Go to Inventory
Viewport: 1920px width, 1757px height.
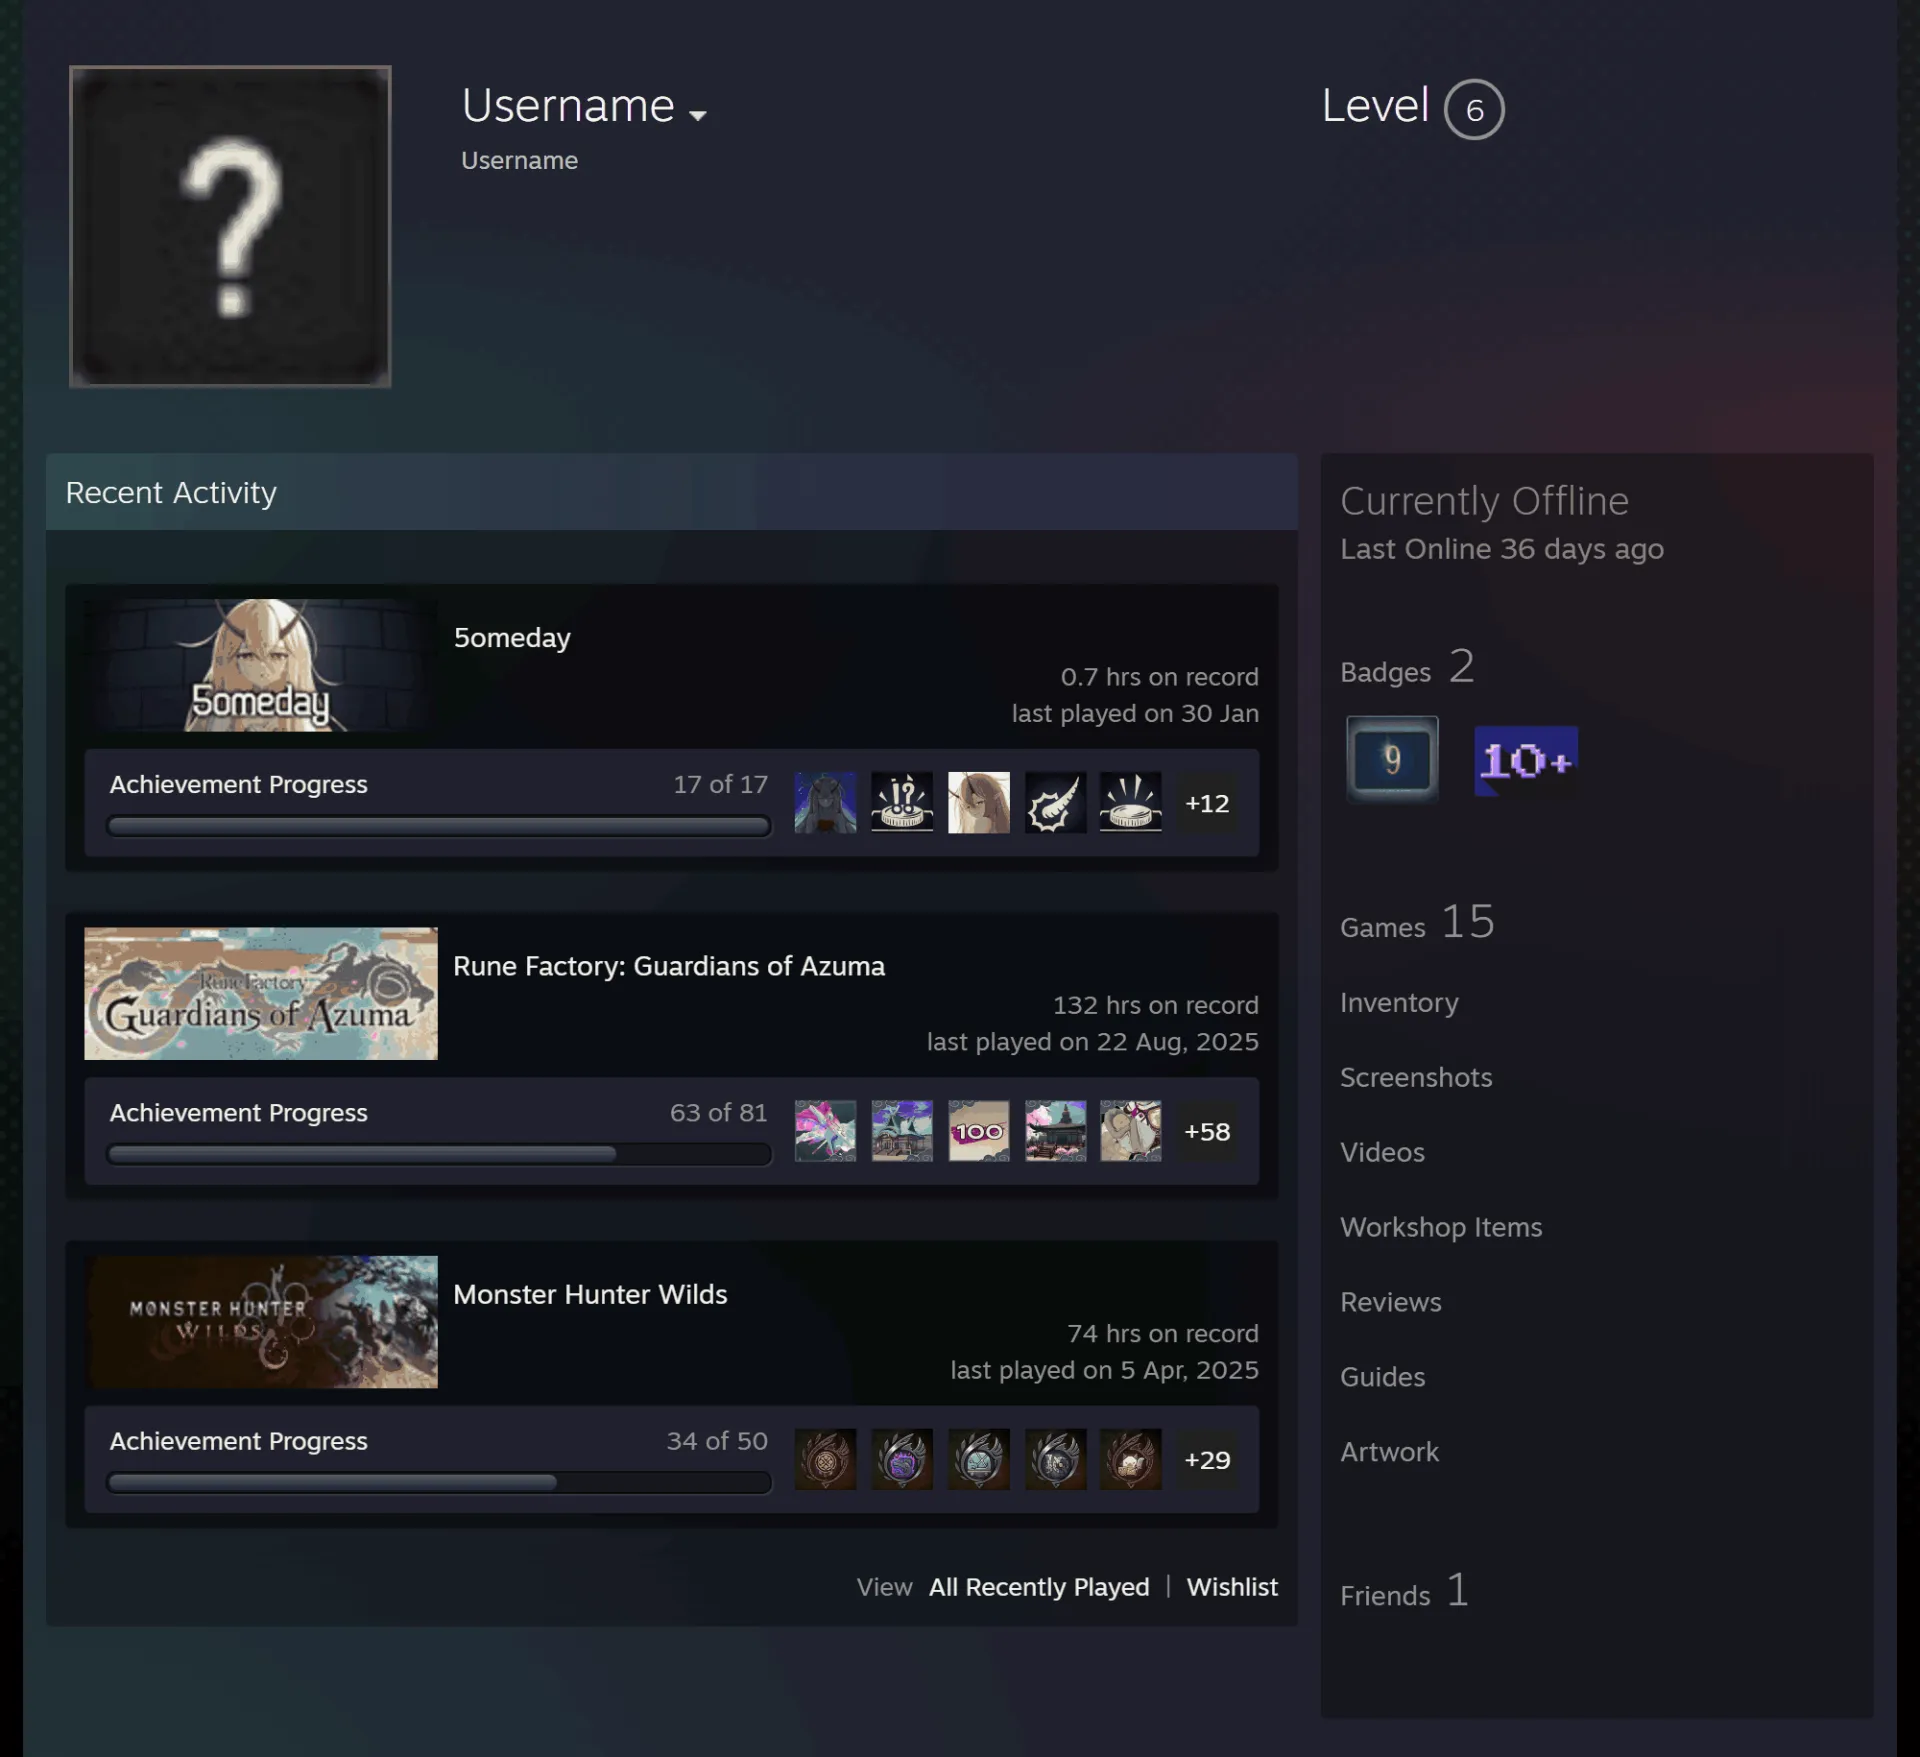tap(1399, 1002)
